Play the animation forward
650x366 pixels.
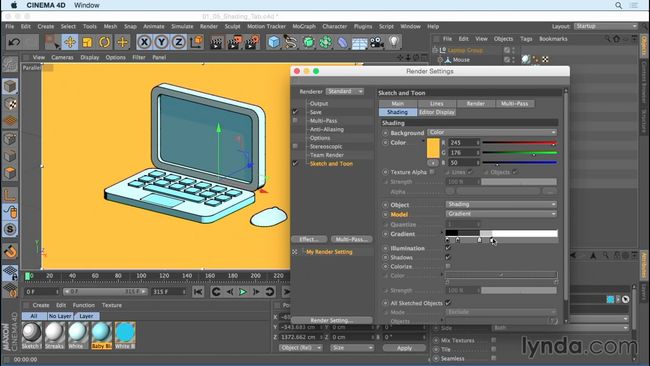243,292
